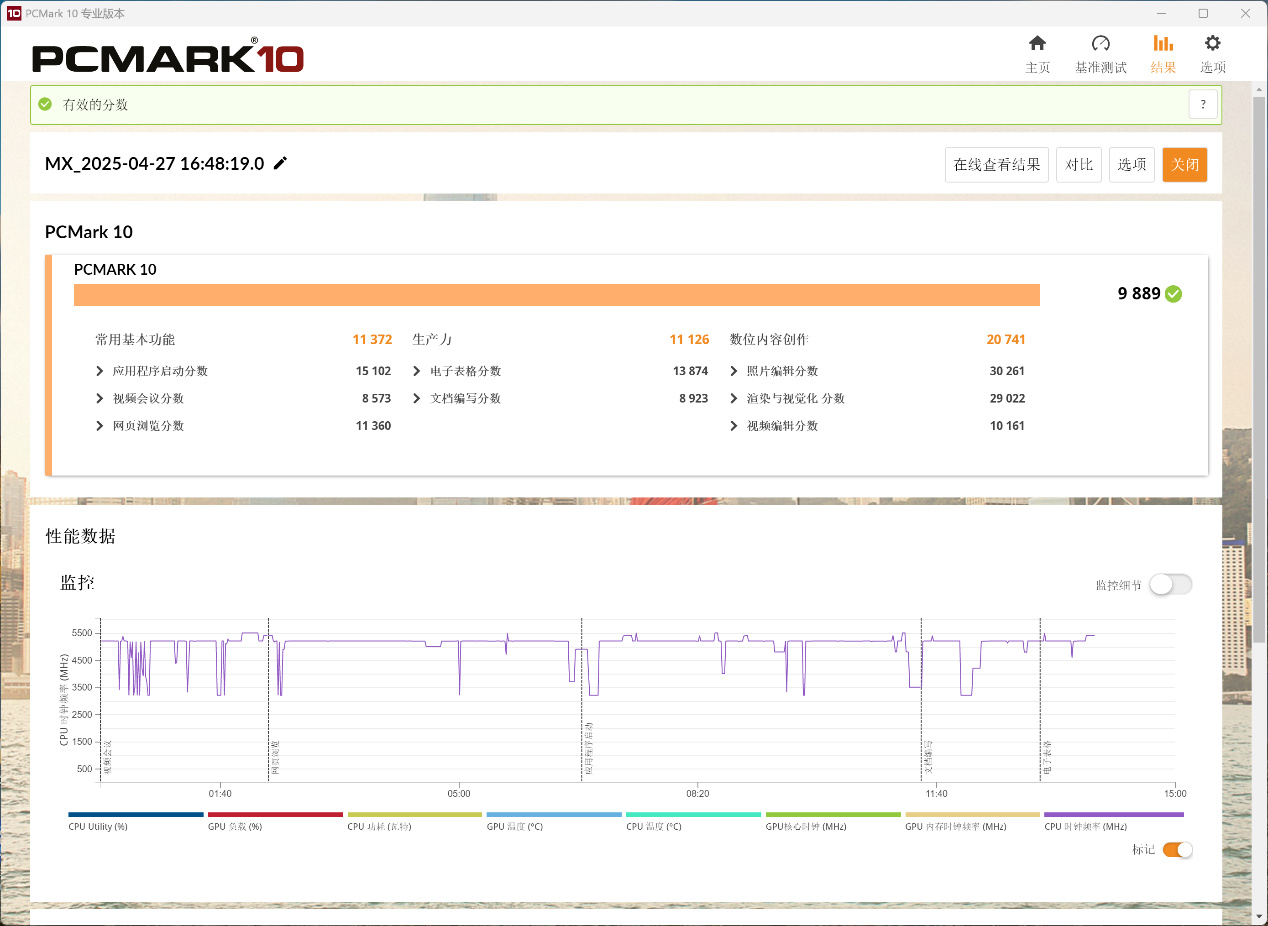Open the 选项 gear icon in top navigation
1268x926 pixels.
[x=1213, y=43]
